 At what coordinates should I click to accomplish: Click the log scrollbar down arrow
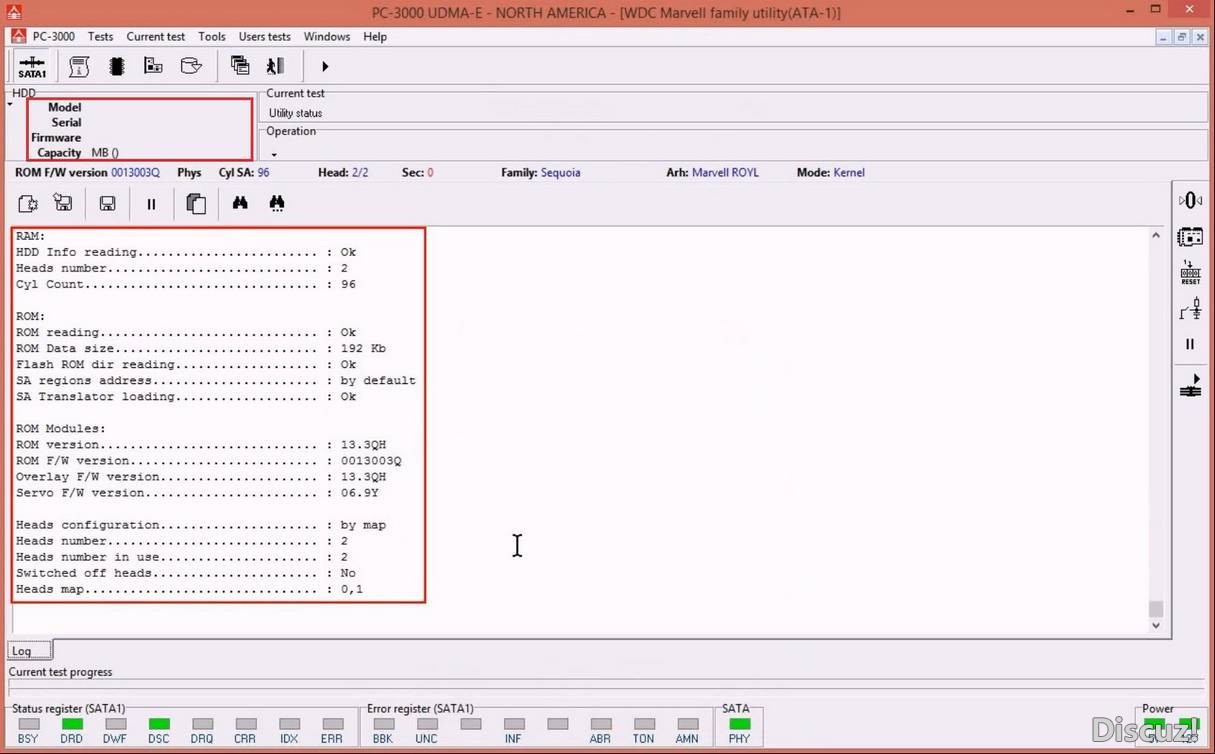coord(1156,626)
